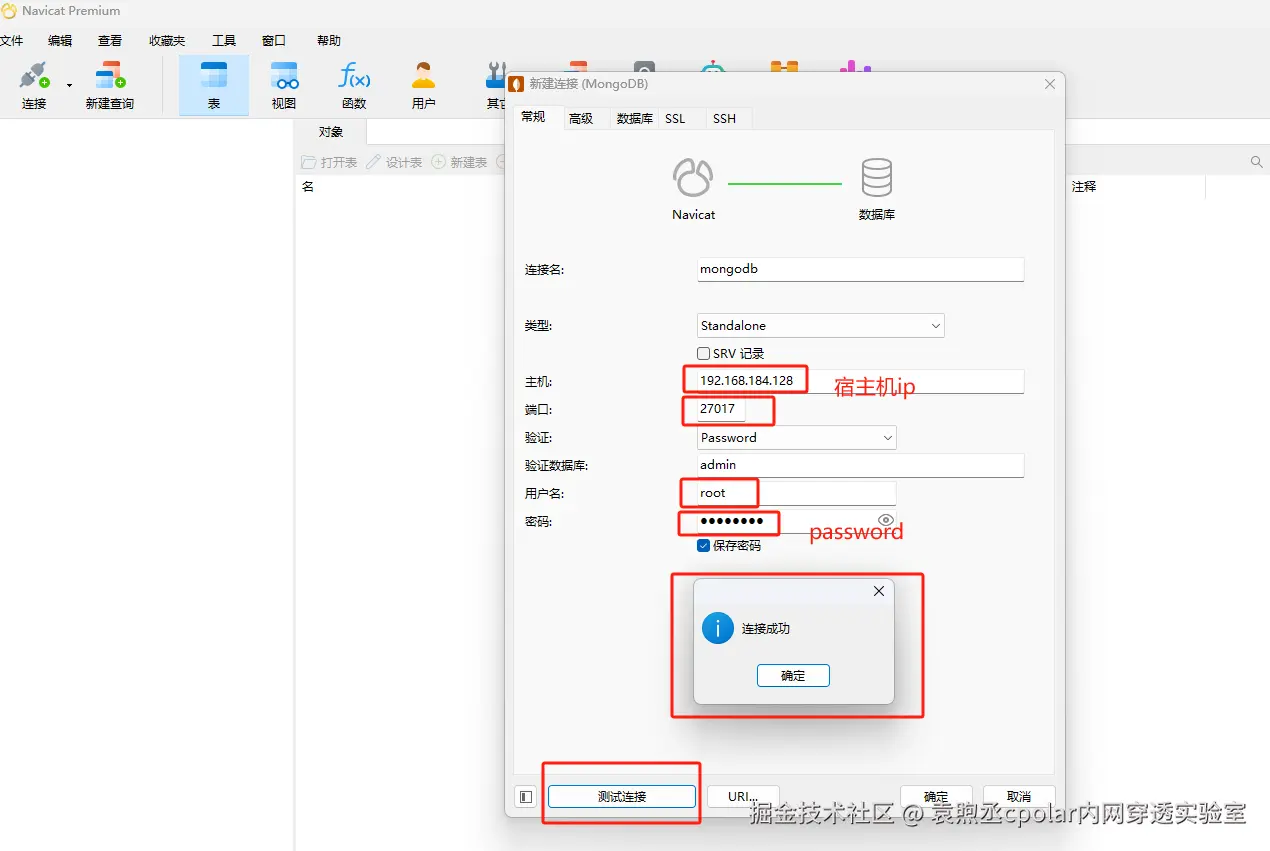Image resolution: width=1270 pixels, height=851 pixels.
Task: Click 确定 at the connection dialog bottom
Action: [x=936, y=797]
